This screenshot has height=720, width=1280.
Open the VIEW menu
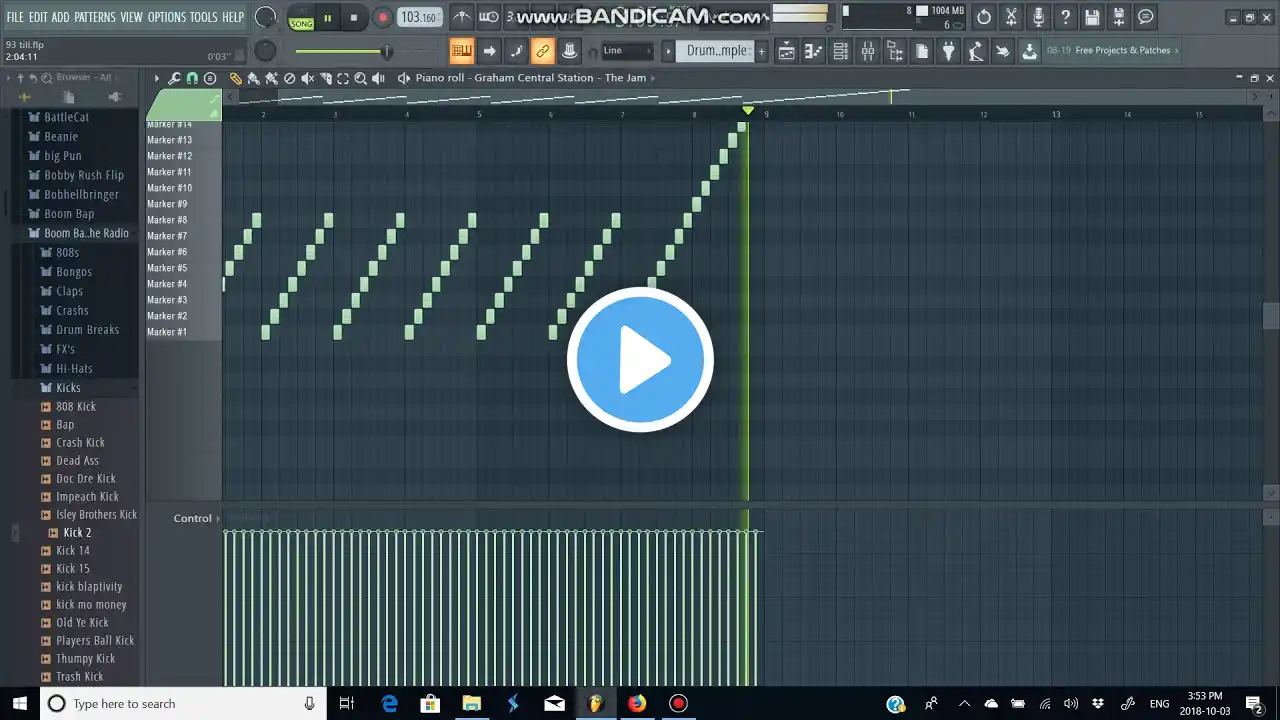(132, 17)
